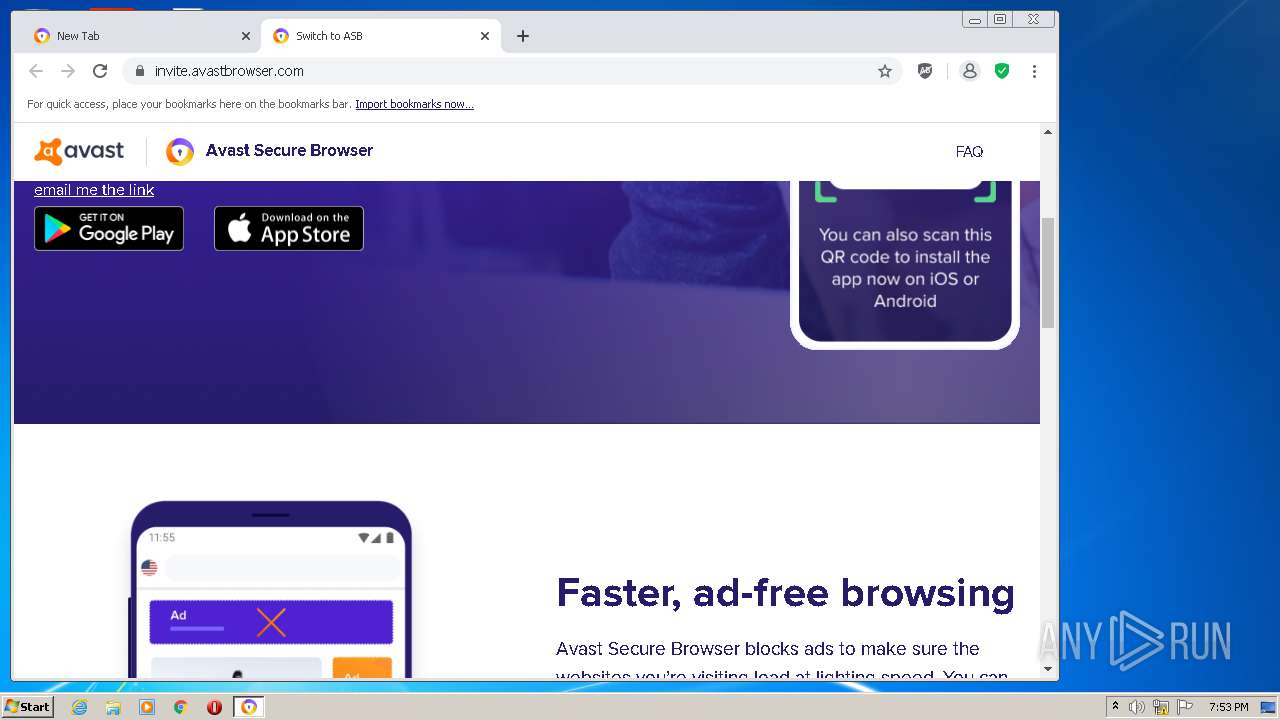Open the Windows Start menu
The height and width of the screenshot is (720, 1280).
pyautogui.click(x=27, y=706)
